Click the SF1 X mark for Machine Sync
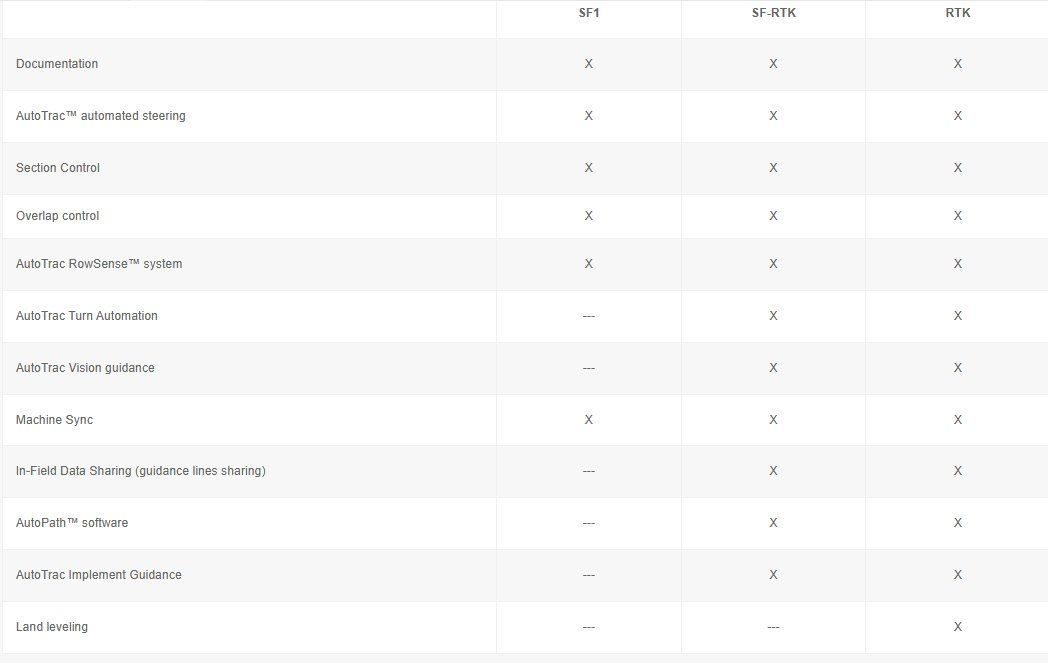 coord(588,420)
